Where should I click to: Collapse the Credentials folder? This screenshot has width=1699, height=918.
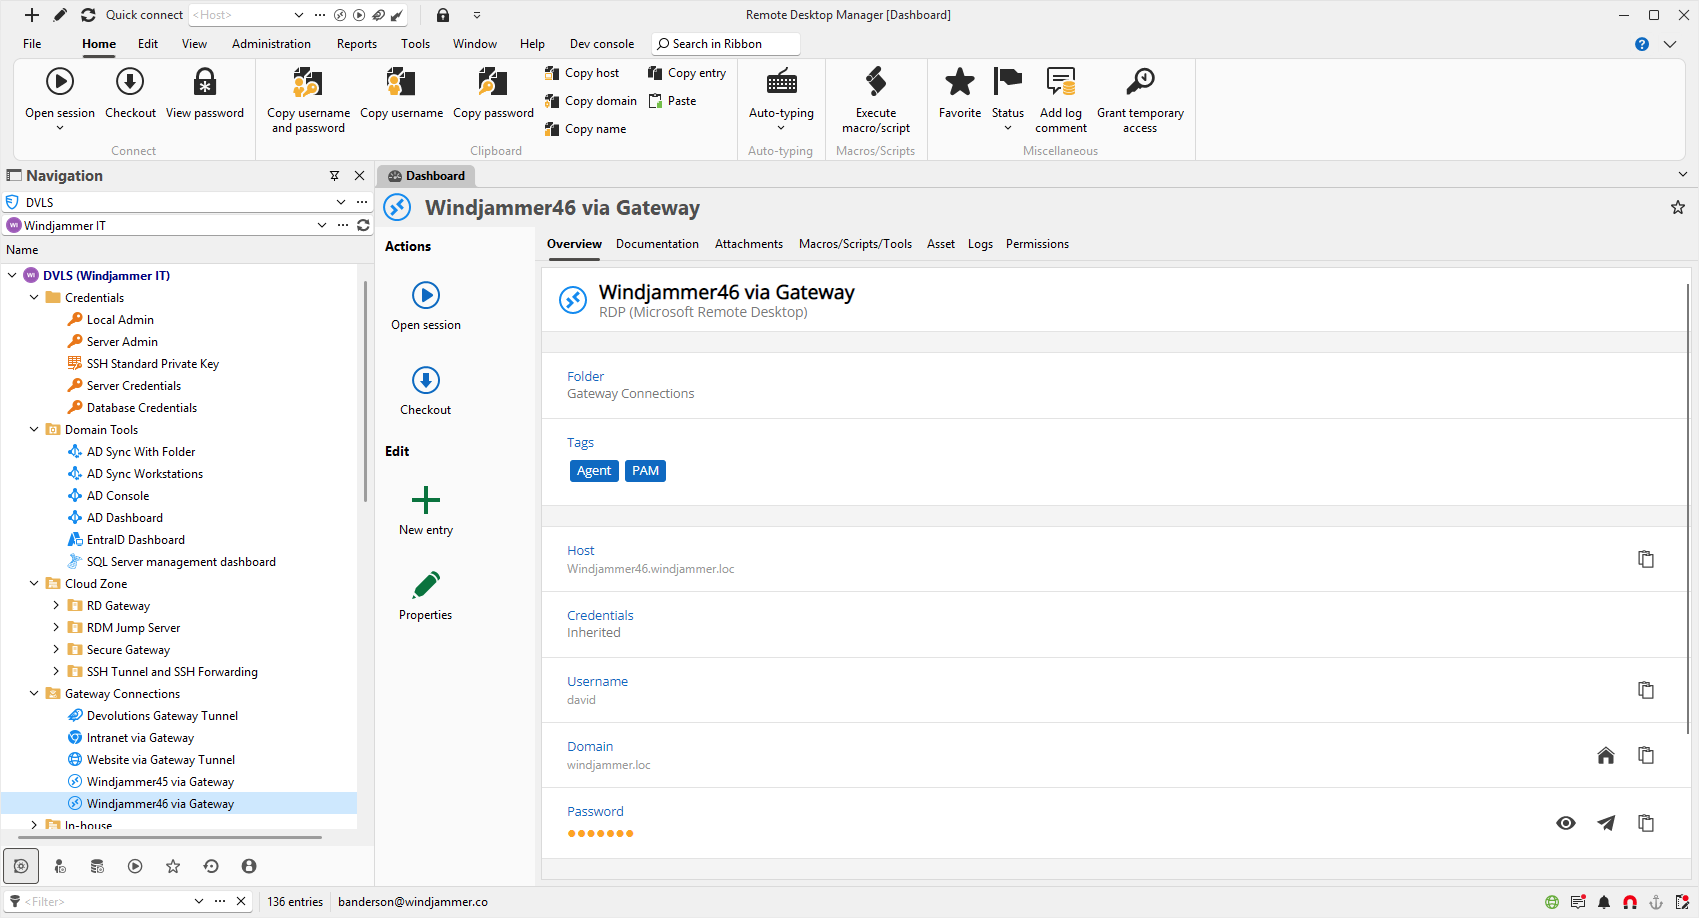pos(34,298)
